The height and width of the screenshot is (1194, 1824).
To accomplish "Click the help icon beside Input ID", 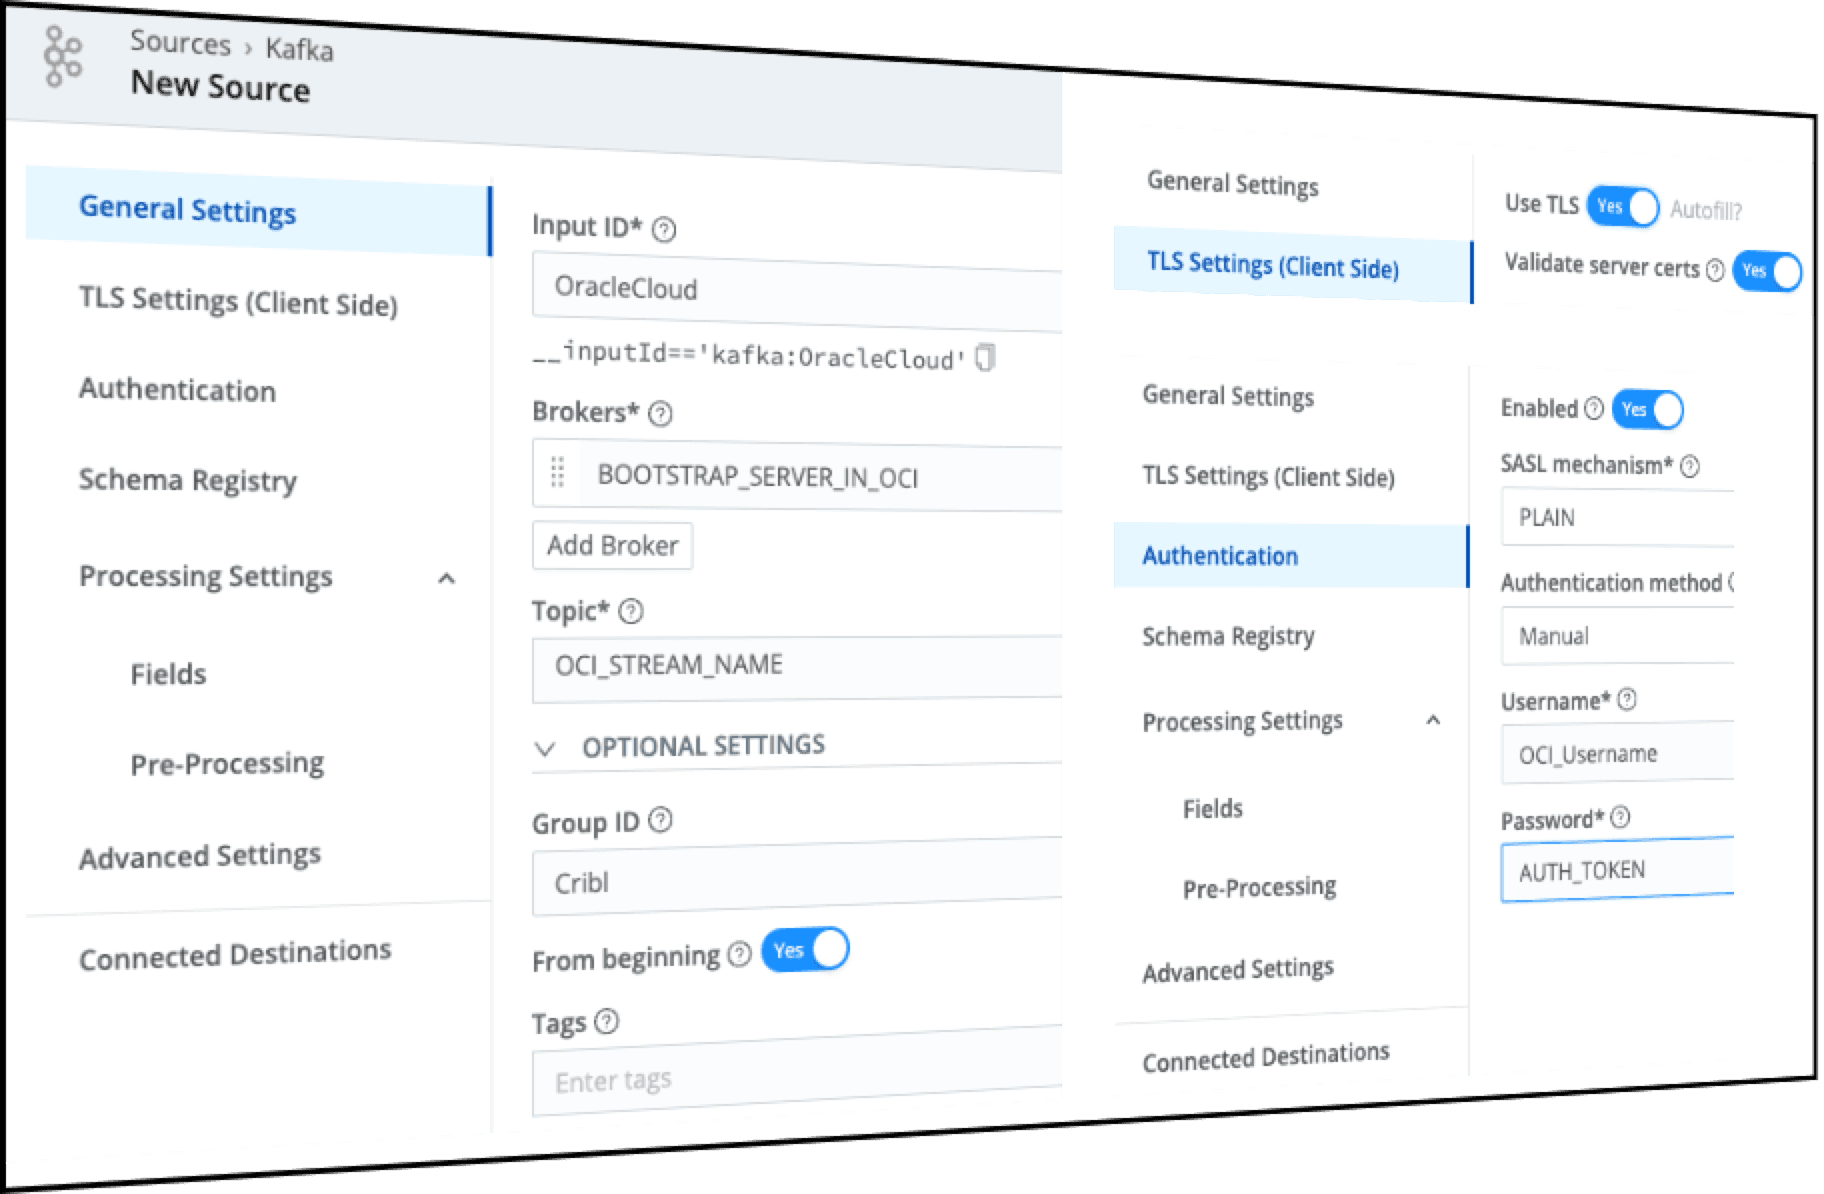I will point(664,230).
